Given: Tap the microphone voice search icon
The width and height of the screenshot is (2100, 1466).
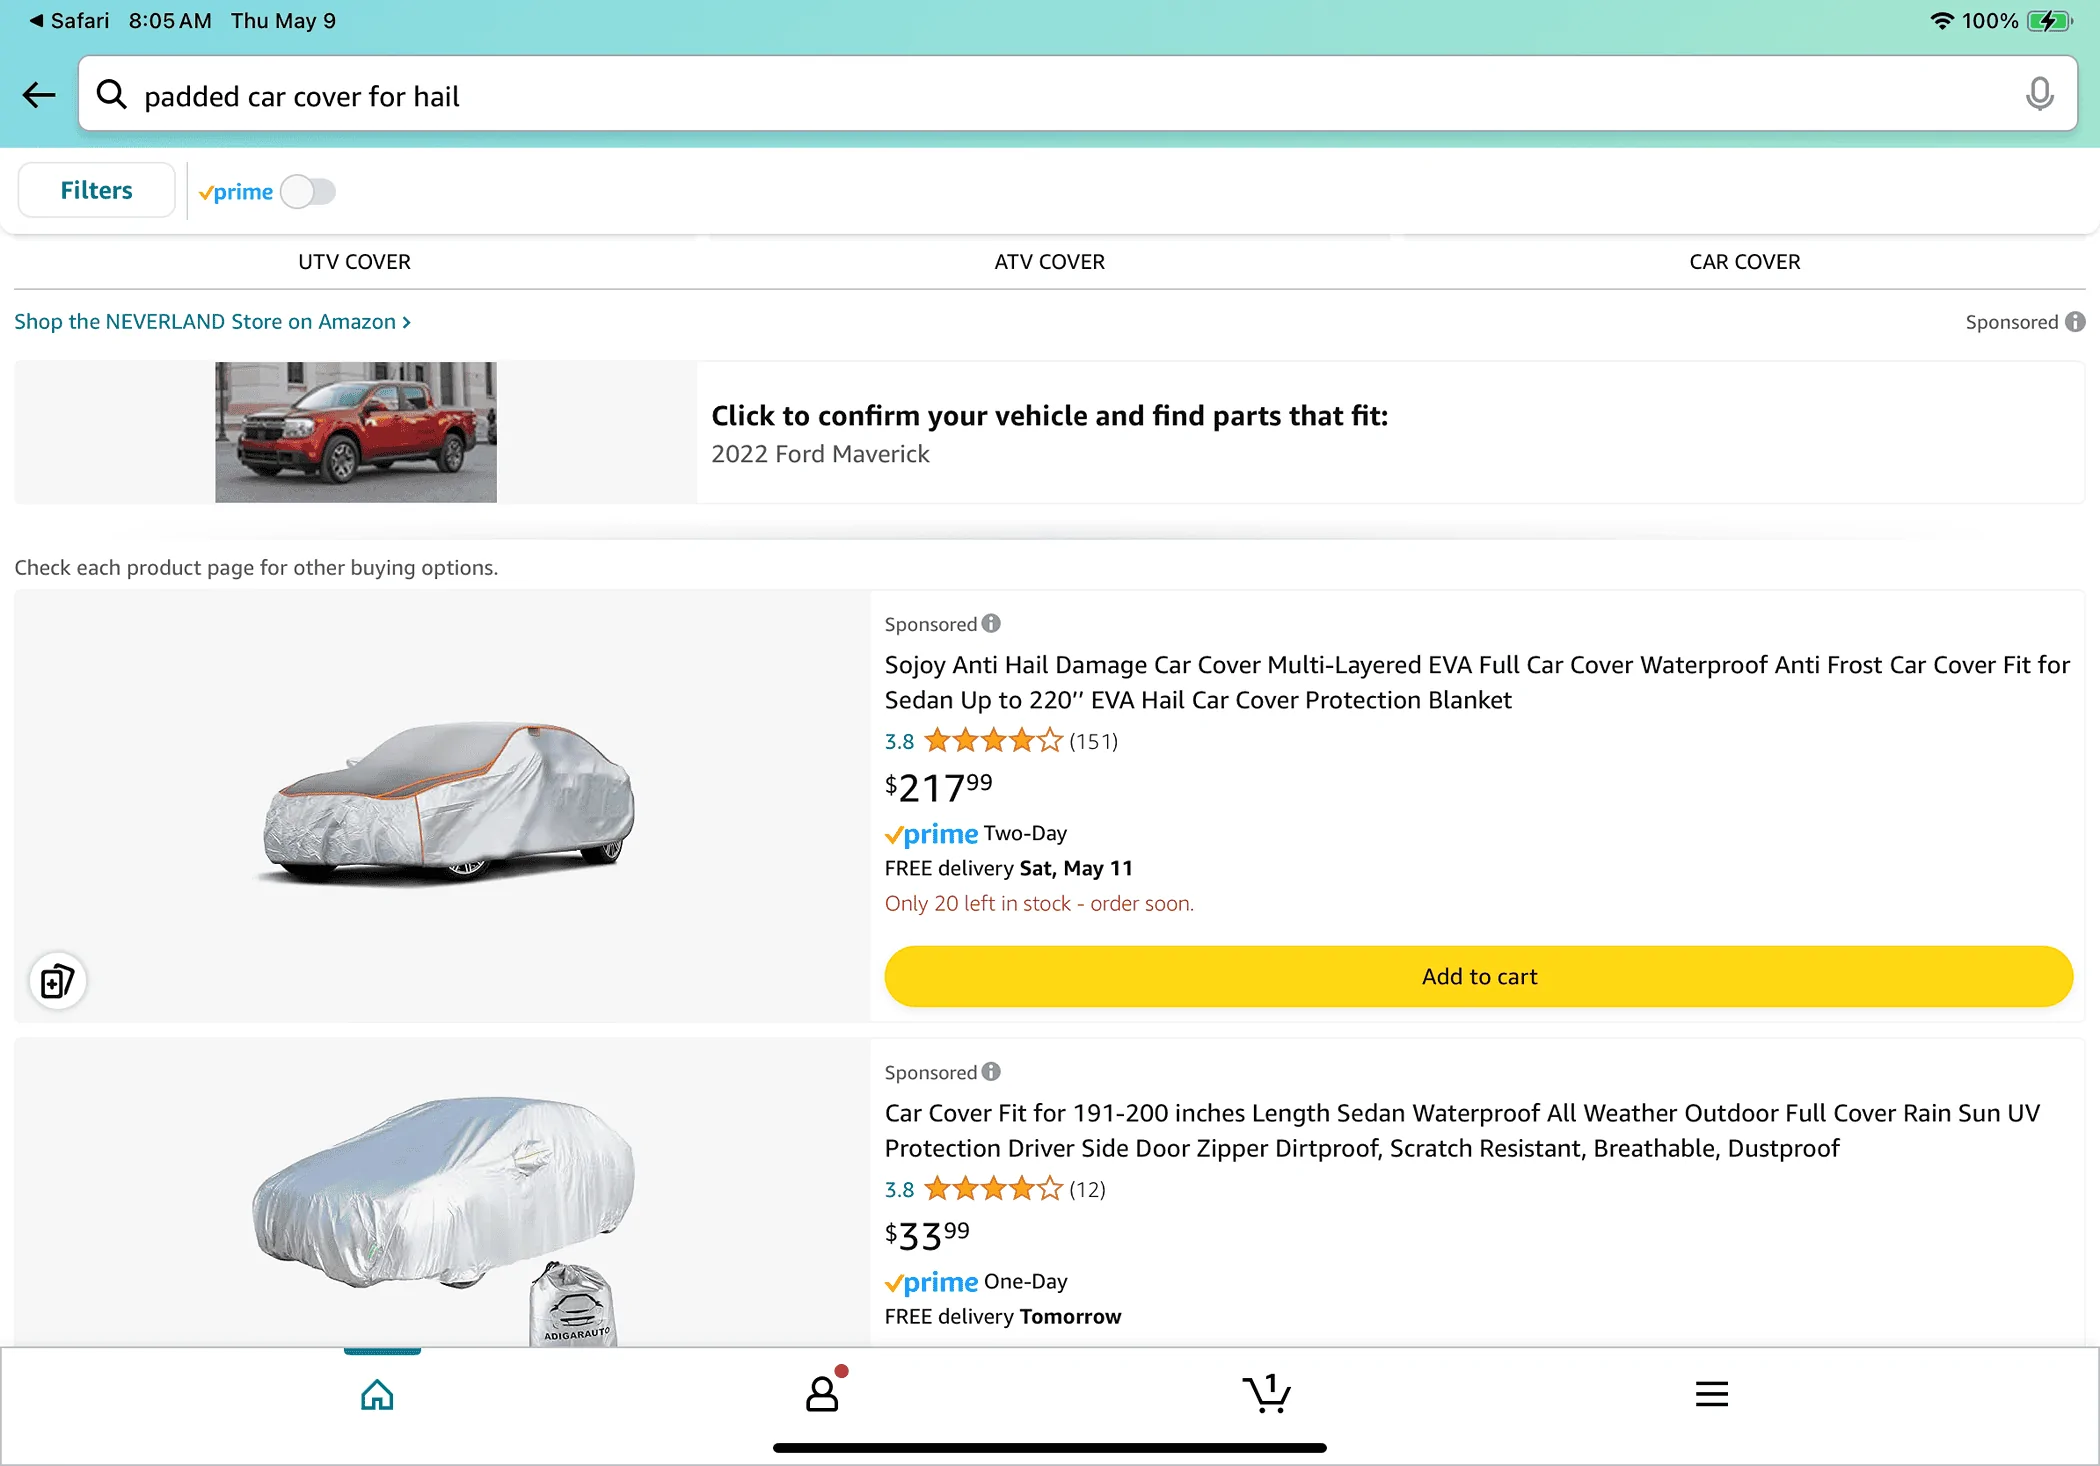Looking at the screenshot, I should coord(2039,94).
